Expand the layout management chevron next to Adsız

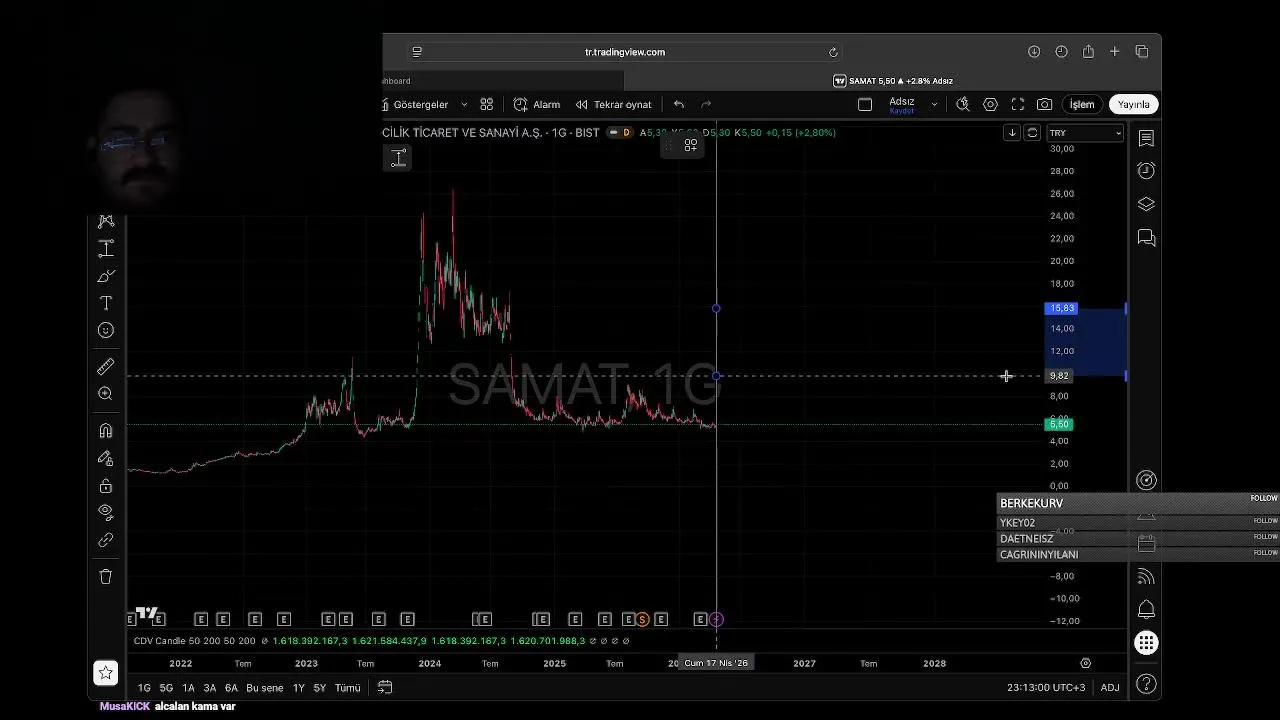[934, 104]
